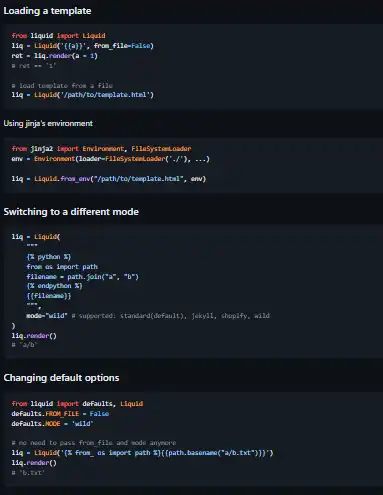Click the comment '# 'a/b''

(x=24, y=345)
